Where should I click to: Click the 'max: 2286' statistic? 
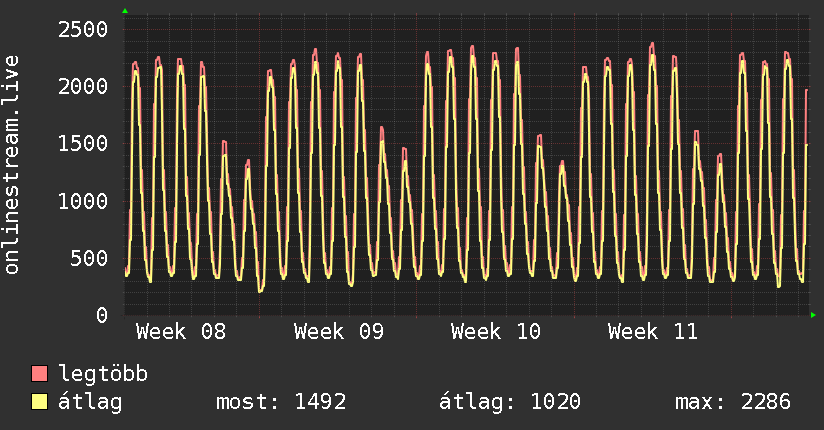(733, 403)
